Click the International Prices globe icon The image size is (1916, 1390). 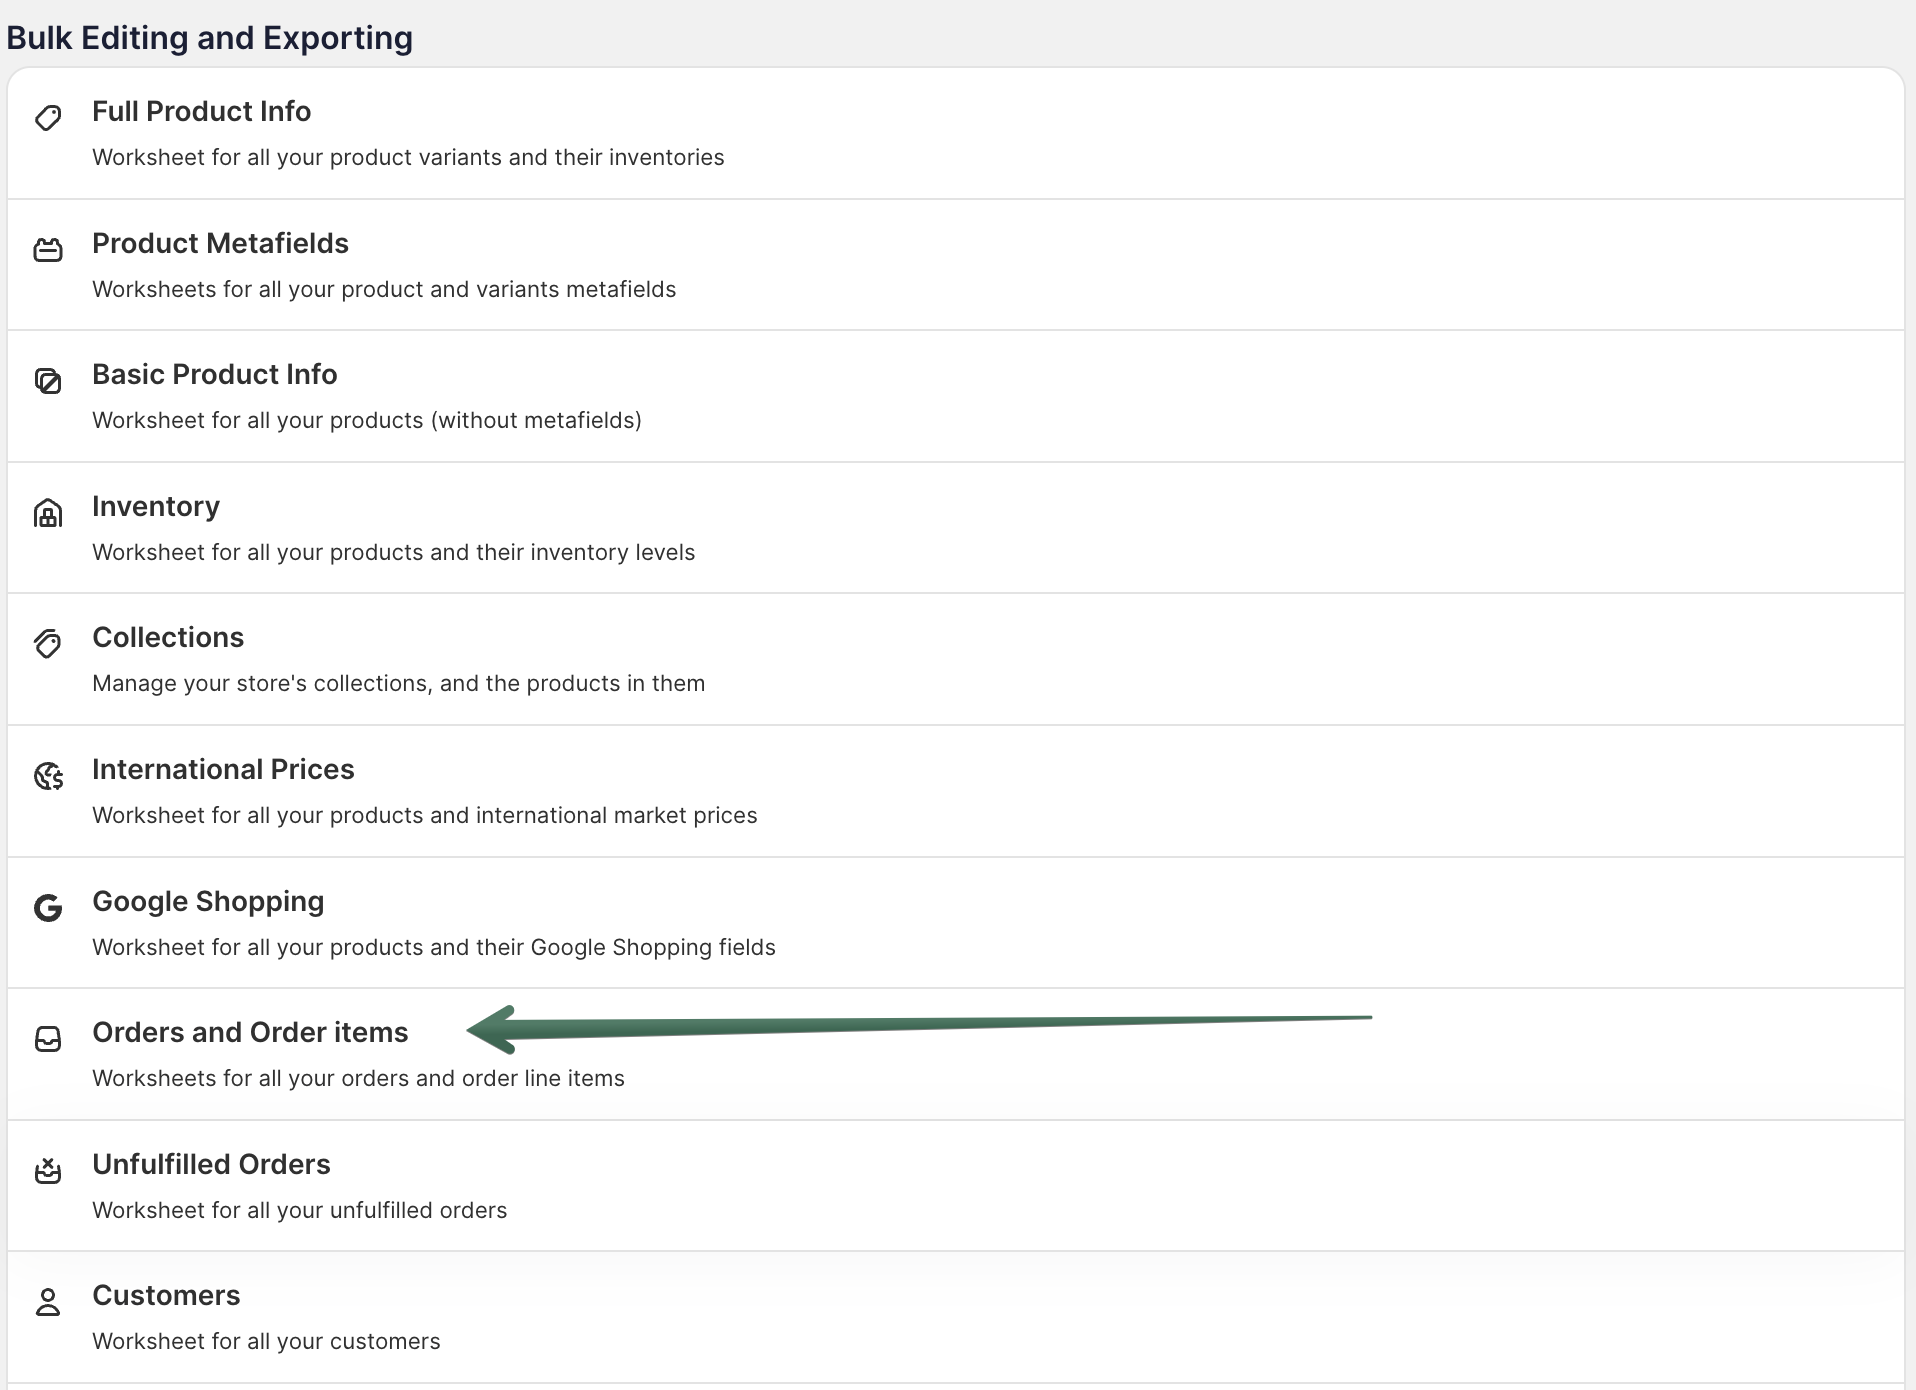point(48,776)
